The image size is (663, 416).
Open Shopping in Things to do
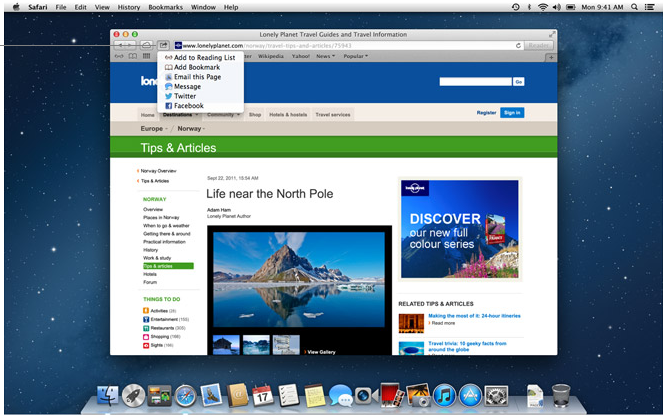162,337
